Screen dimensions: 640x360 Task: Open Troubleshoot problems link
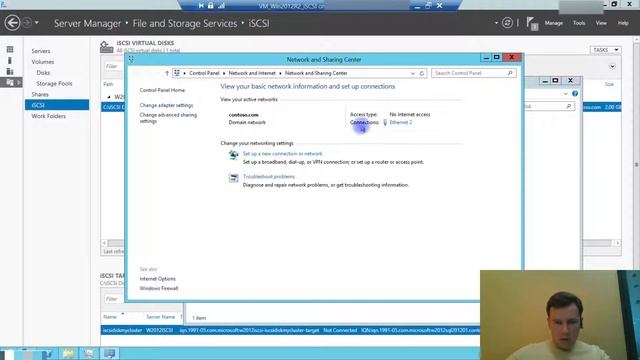pyautogui.click(x=269, y=177)
